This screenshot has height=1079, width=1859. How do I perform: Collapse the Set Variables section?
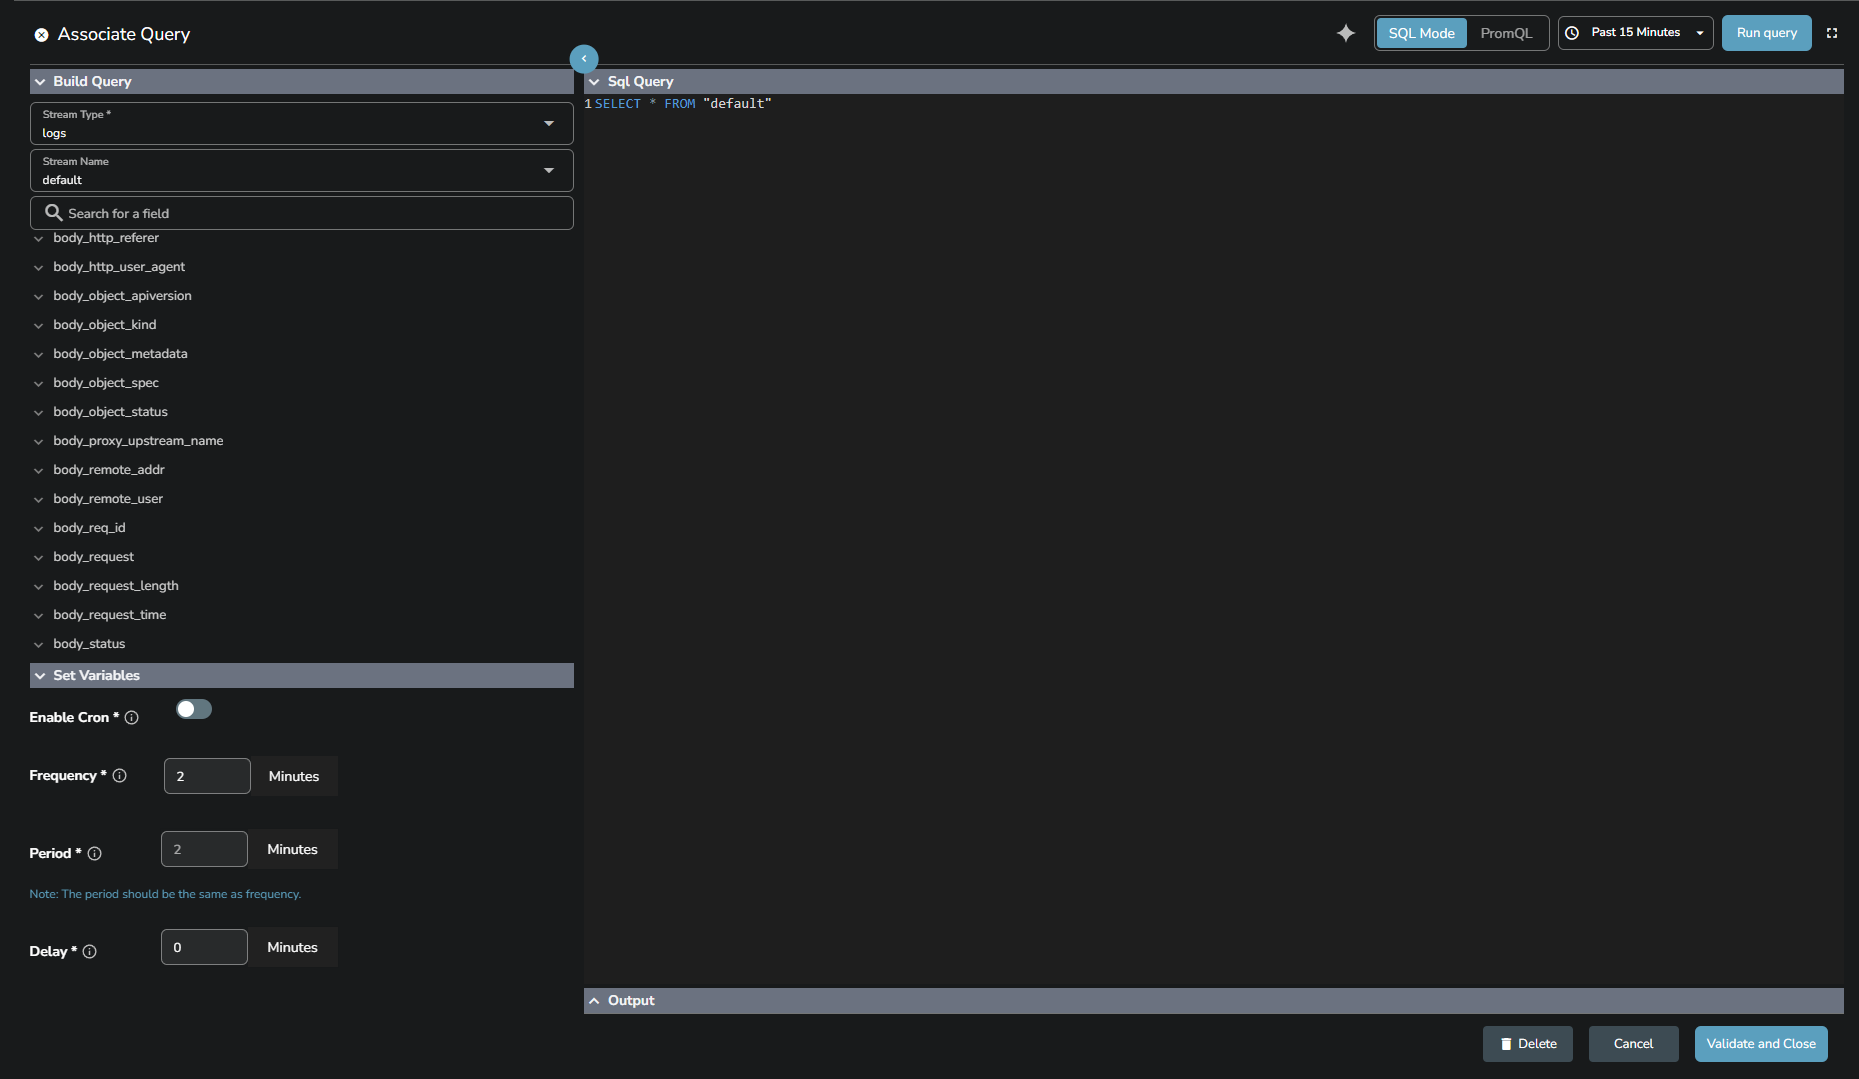tap(39, 675)
